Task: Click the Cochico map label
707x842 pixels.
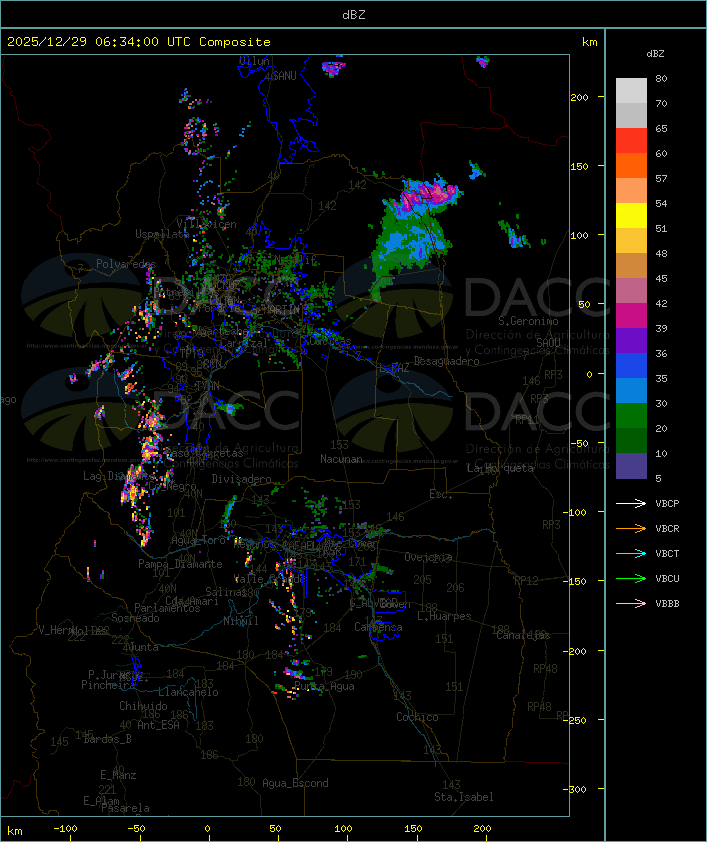Action: point(417,717)
